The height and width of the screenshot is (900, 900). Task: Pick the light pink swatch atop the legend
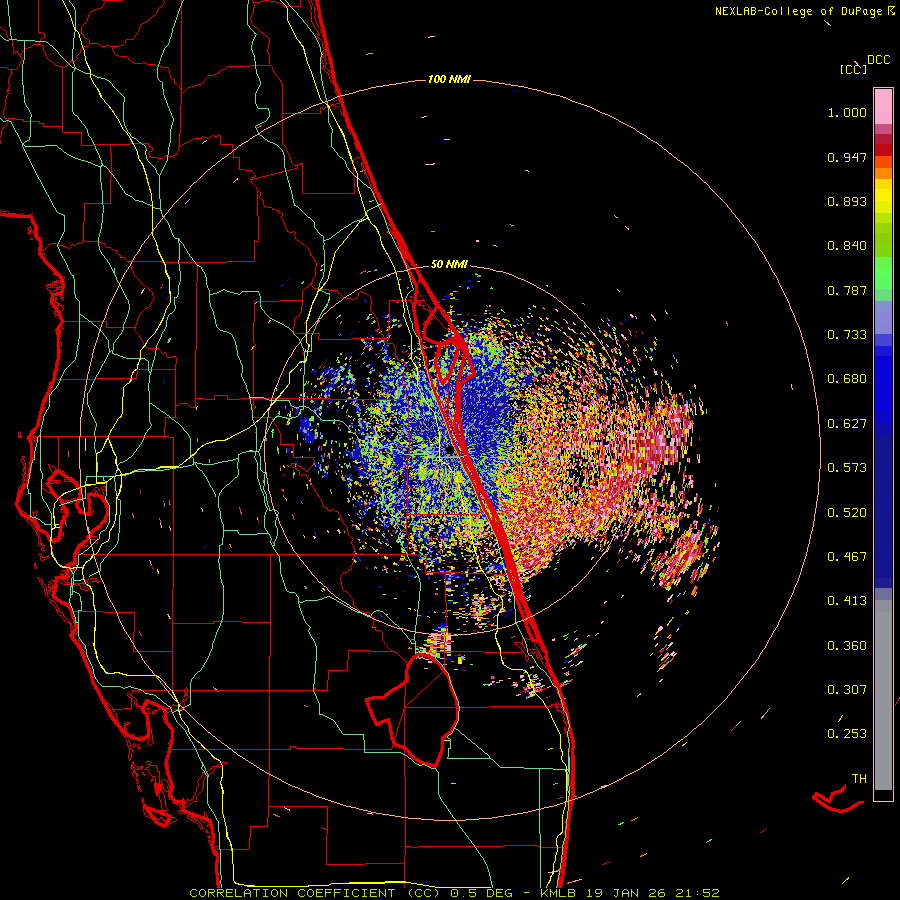pos(883,107)
